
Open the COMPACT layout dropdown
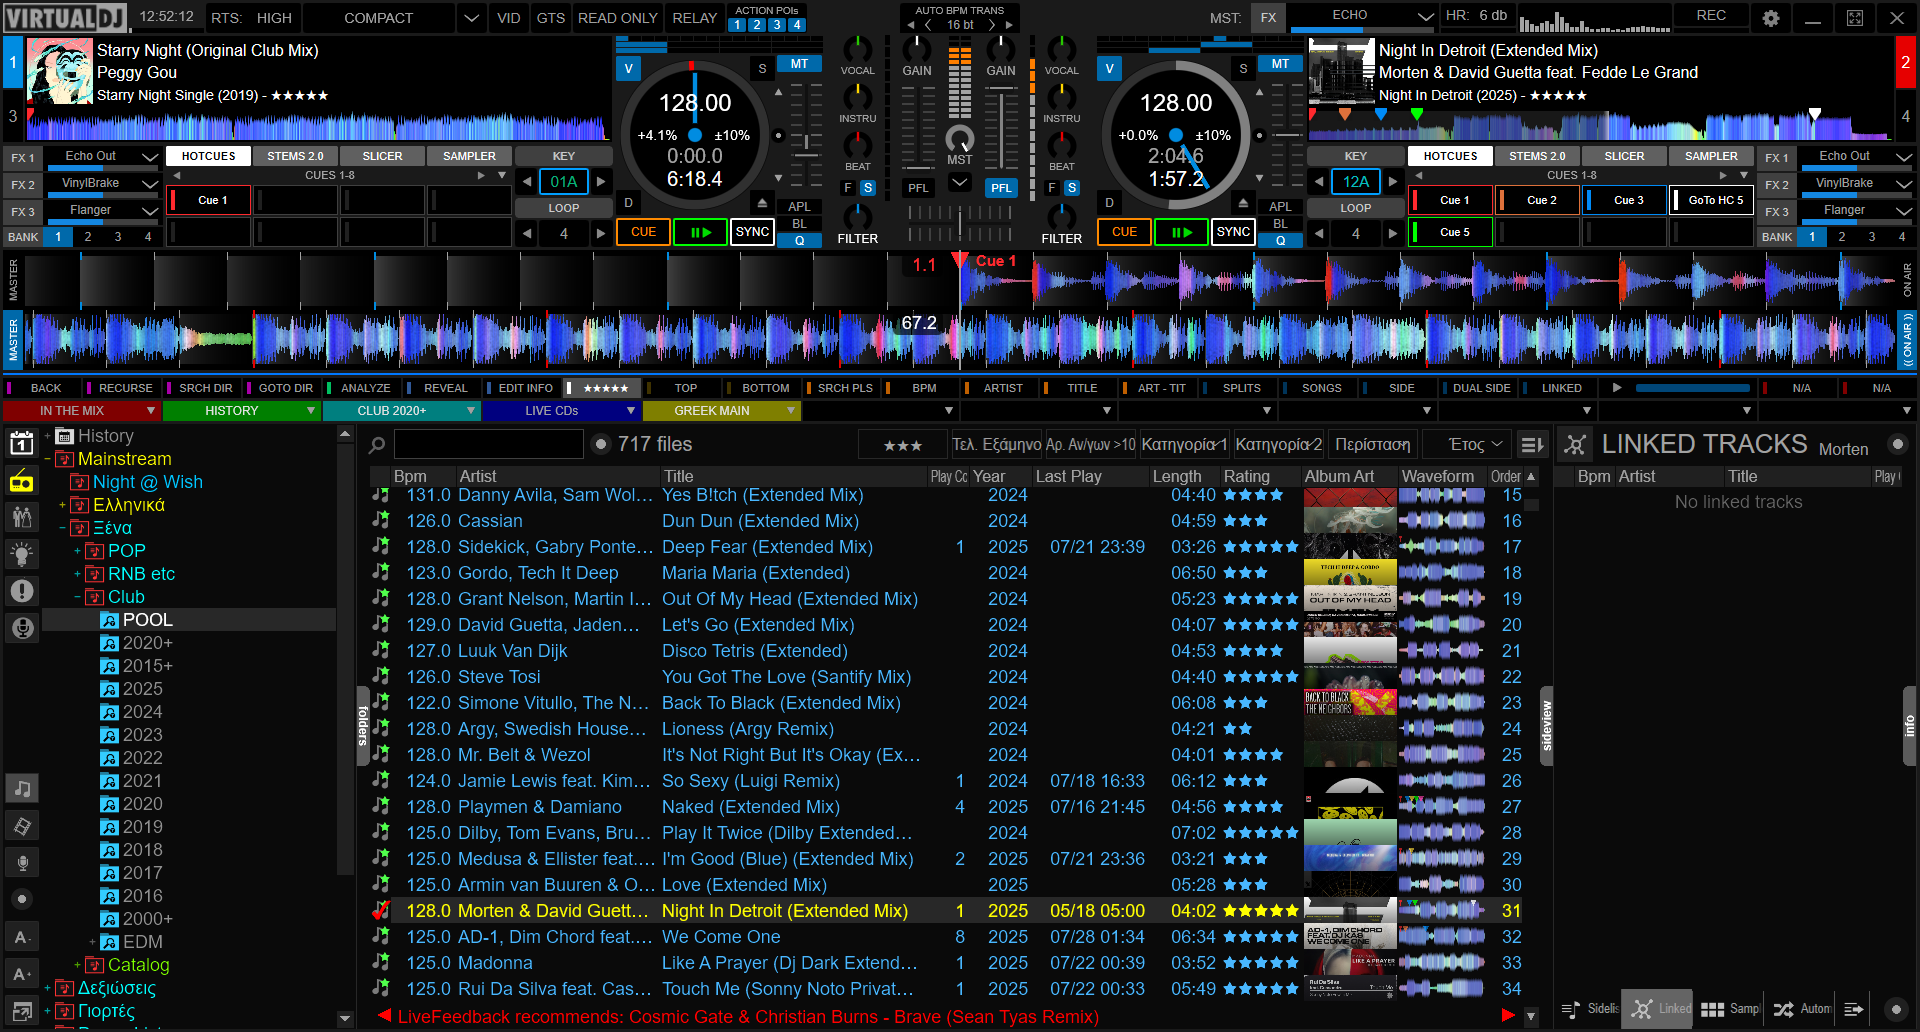(x=471, y=18)
